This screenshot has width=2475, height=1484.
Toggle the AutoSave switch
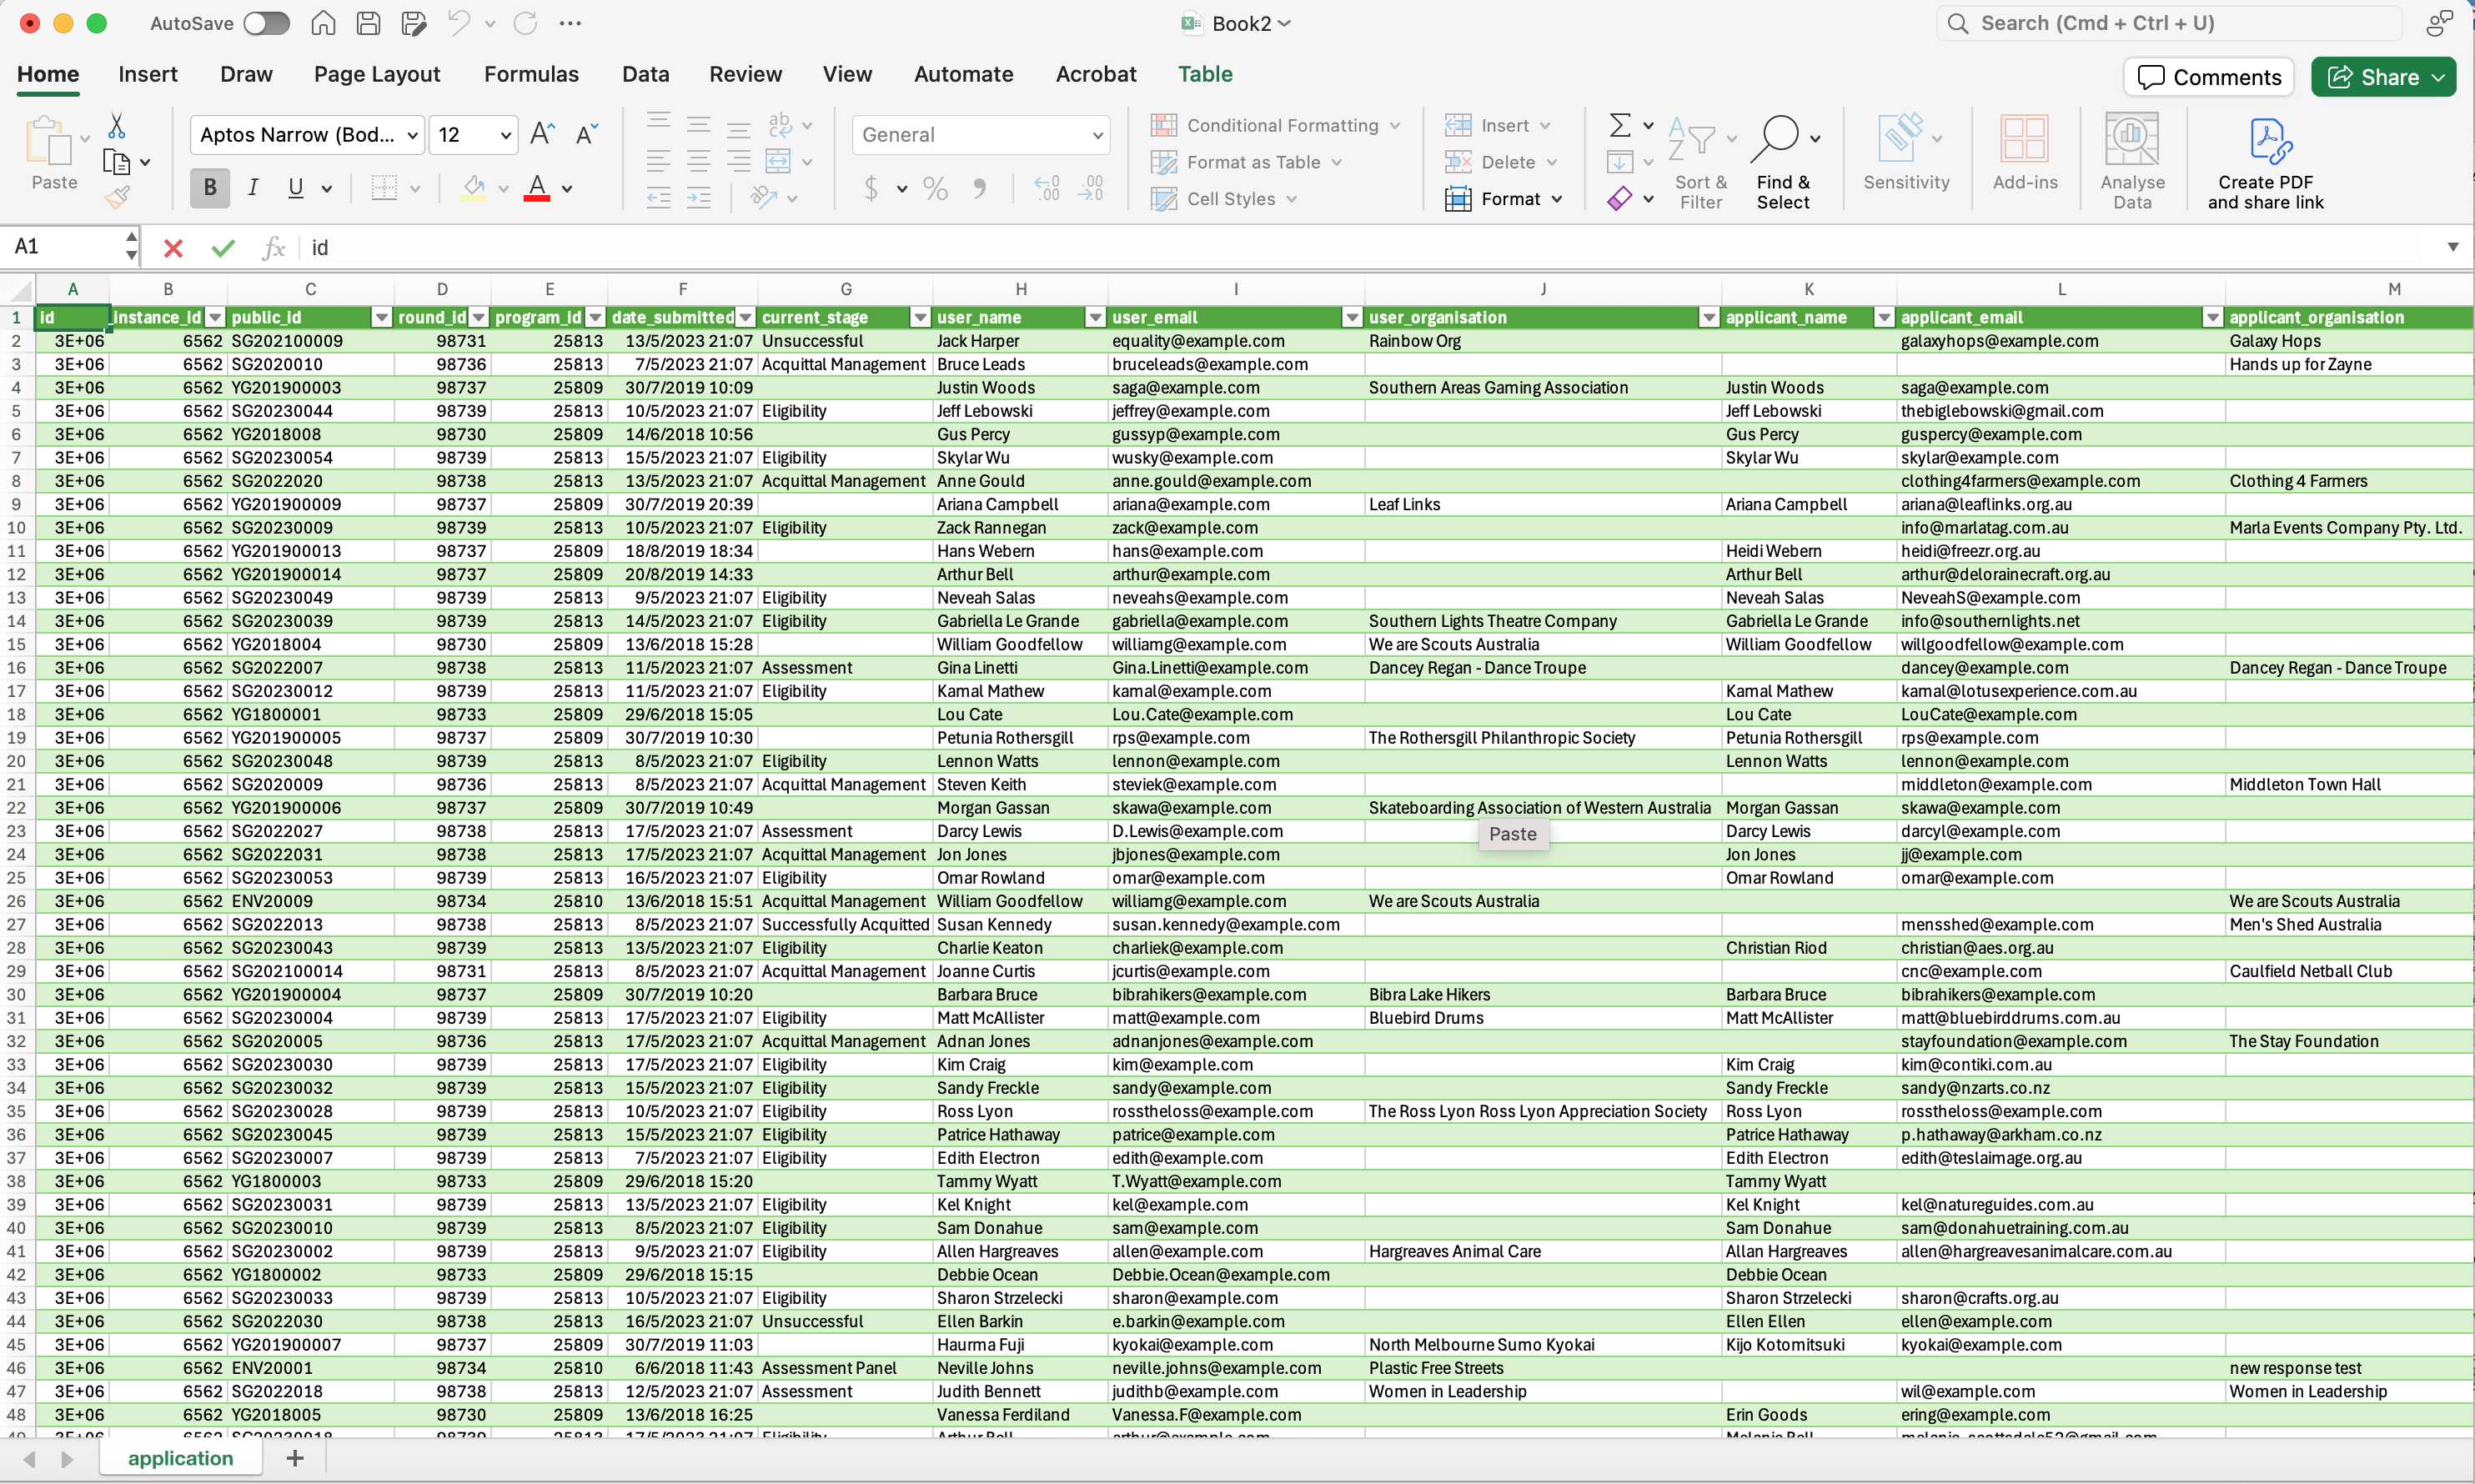coord(266,23)
